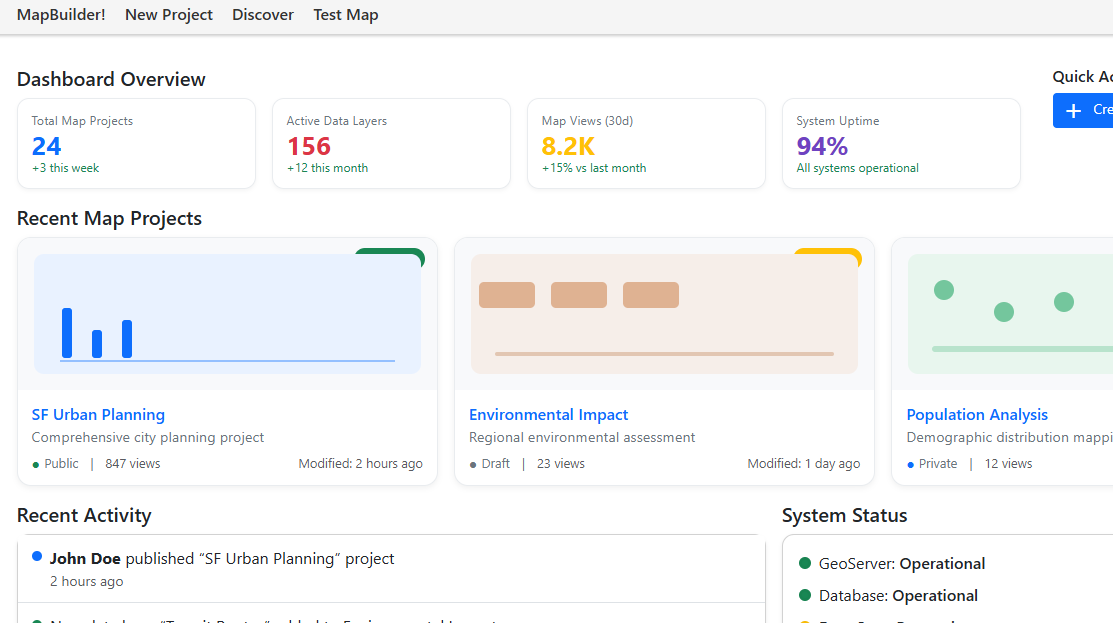Open the Environmental Impact project link
1113x623 pixels.
[548, 414]
